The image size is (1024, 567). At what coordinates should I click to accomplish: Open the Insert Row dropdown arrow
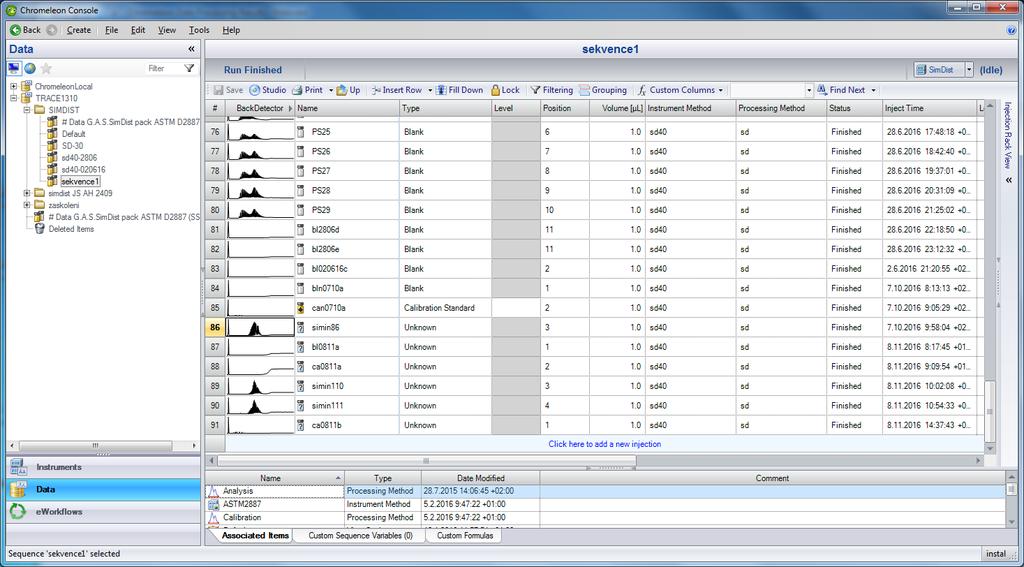point(430,90)
